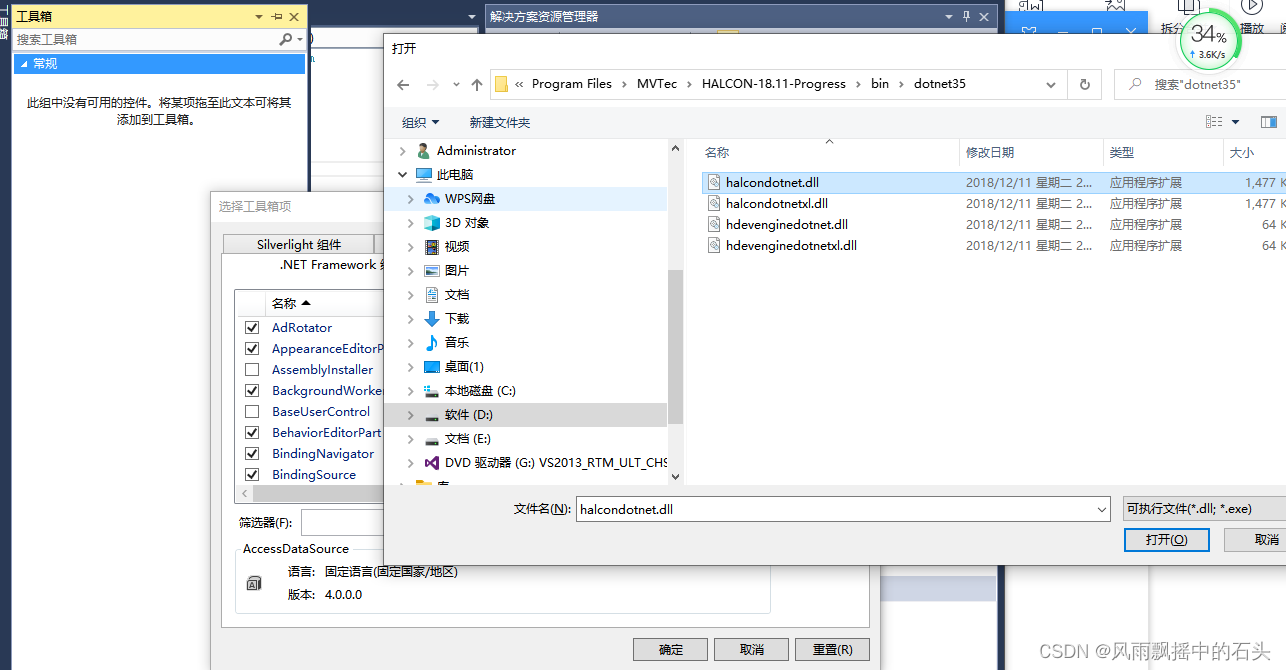Click the navigation pane scrollbar
The image size is (1286, 670).
(675, 345)
